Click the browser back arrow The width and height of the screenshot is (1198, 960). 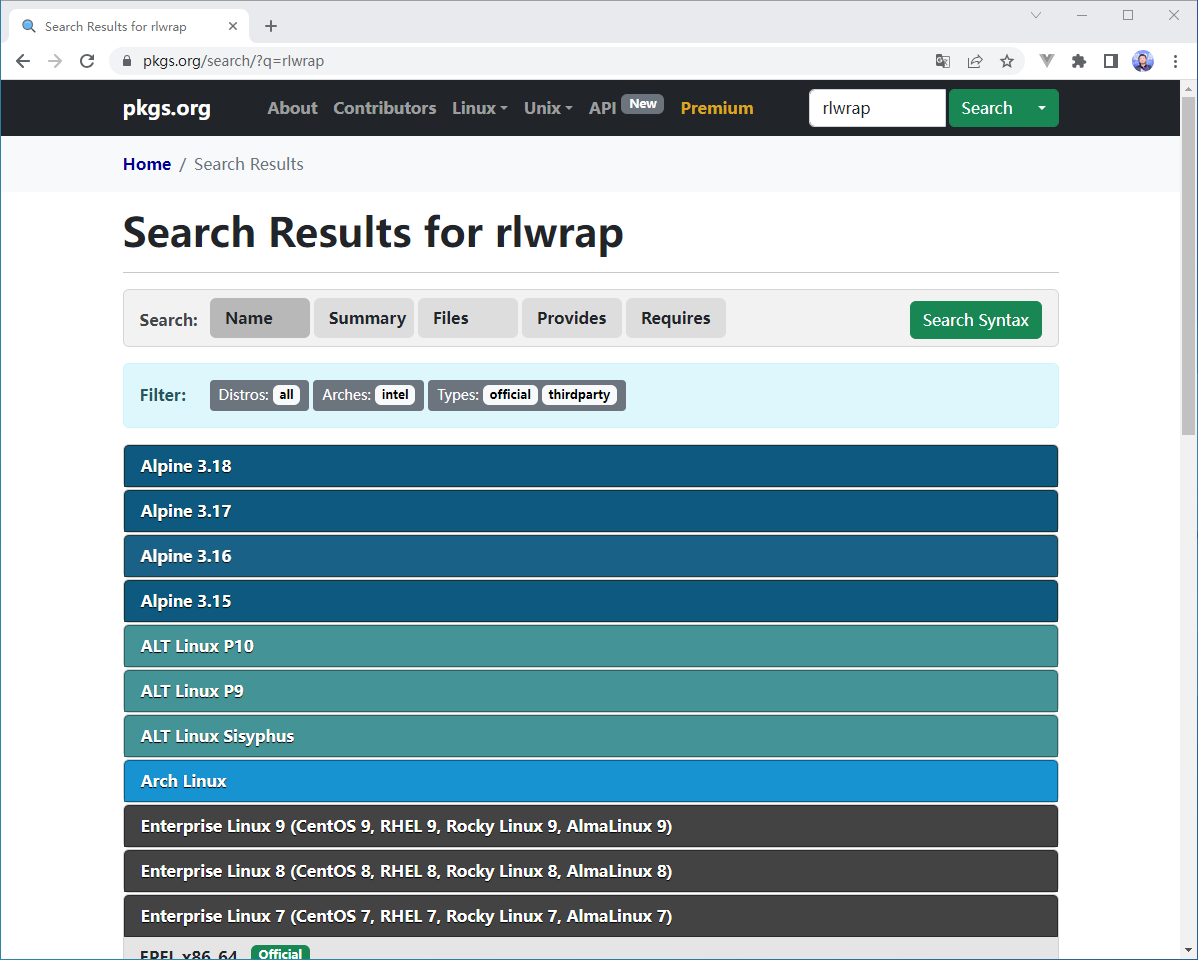23,61
